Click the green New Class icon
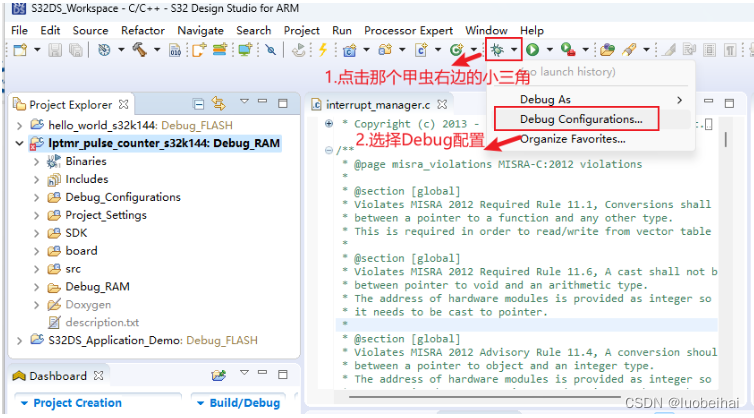Image resolution: width=754 pixels, height=418 pixels. coord(456,50)
